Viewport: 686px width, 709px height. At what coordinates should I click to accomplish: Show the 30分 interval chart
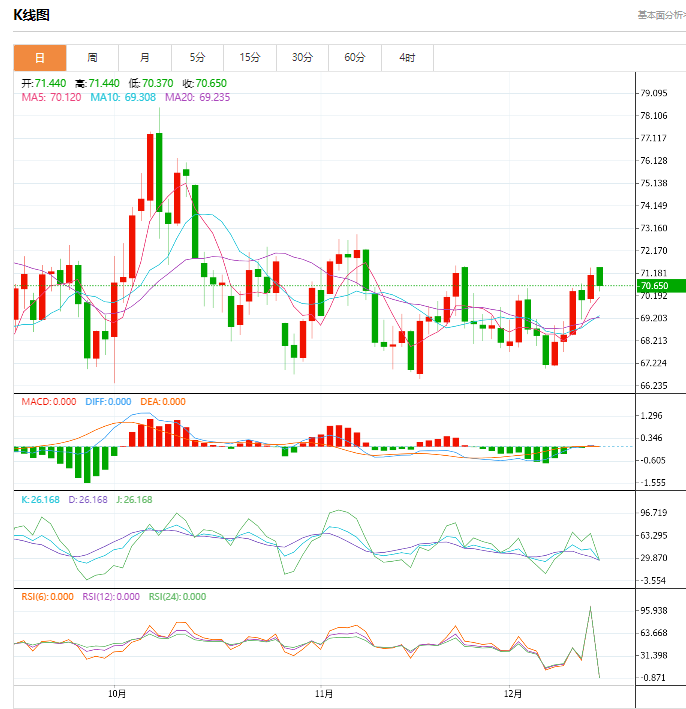coord(302,58)
